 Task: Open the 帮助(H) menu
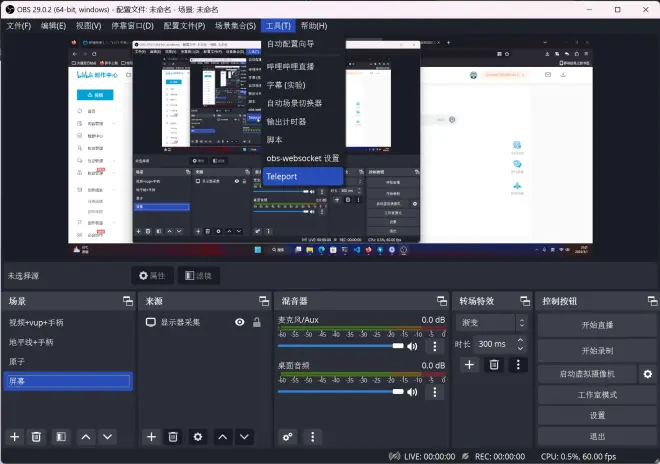[314, 26]
